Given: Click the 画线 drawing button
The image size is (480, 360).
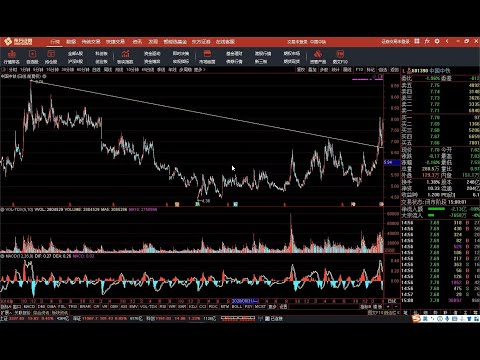Looking at the screenshot, I should (347, 70).
